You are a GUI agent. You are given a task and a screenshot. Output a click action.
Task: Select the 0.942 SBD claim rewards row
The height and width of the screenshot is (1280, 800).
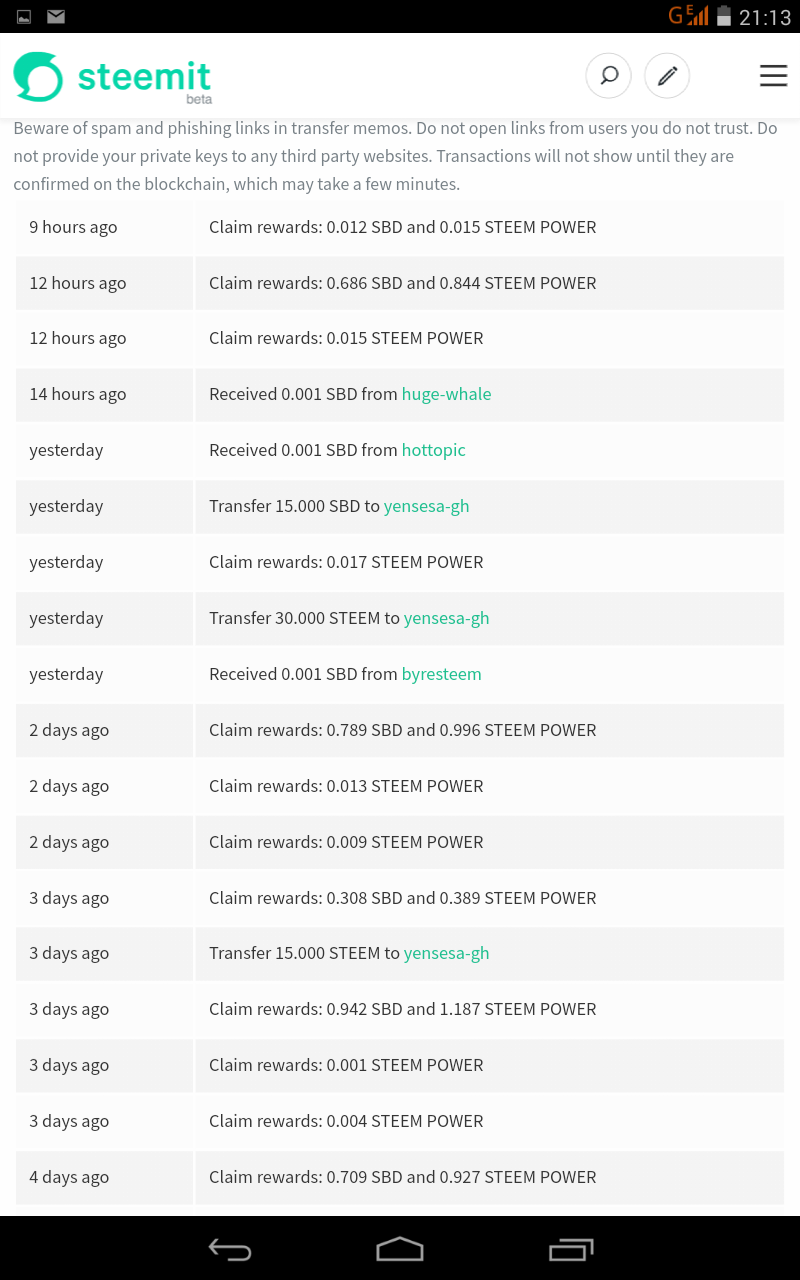coord(400,1009)
